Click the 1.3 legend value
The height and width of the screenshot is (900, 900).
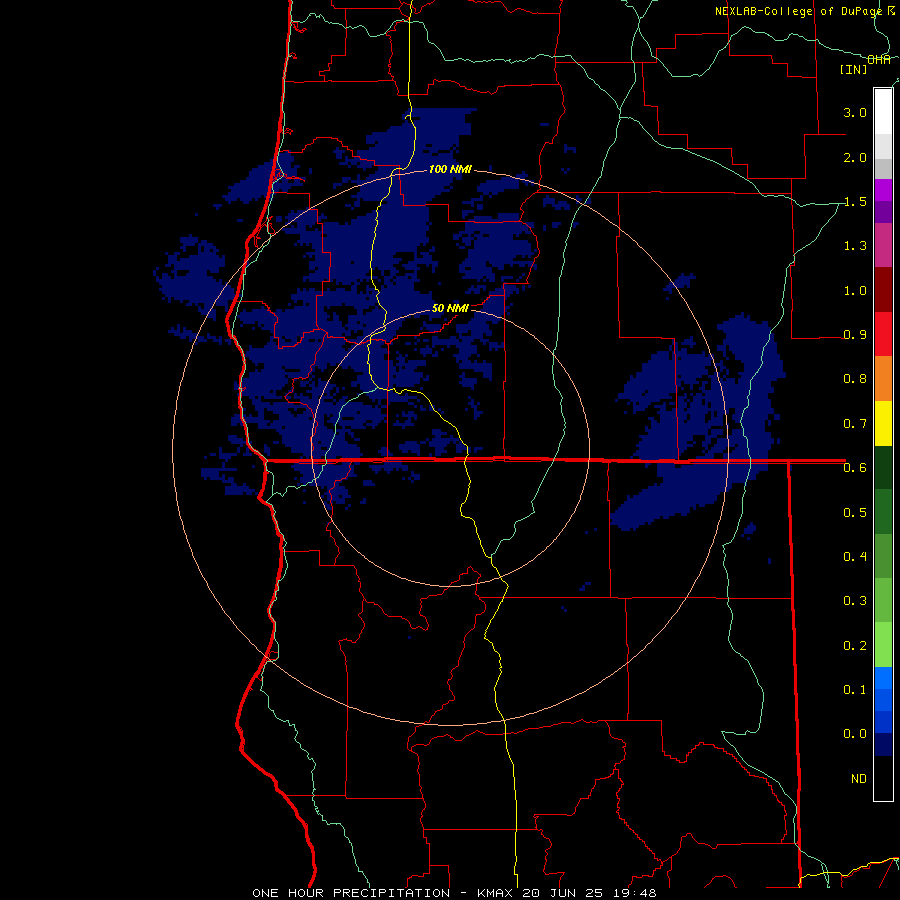855,246
